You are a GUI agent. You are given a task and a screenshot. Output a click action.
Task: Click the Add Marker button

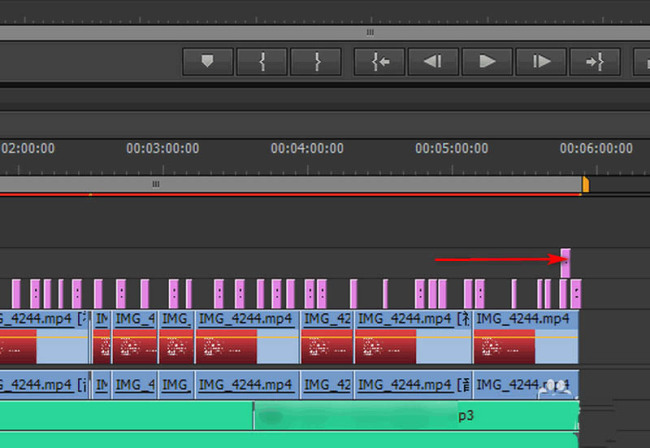coord(208,62)
